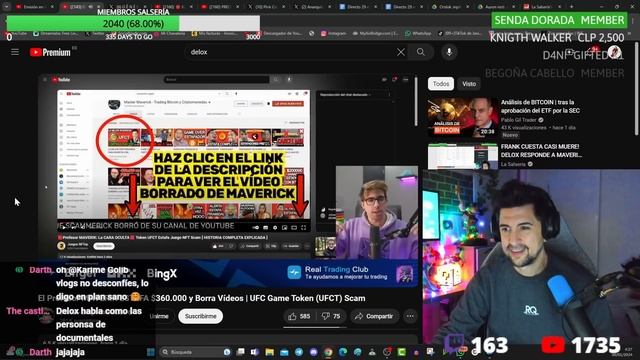The image size is (640, 360).
Task: Open the FRANK CUESTA CASI MUERE thumbnail
Action: 462,156
